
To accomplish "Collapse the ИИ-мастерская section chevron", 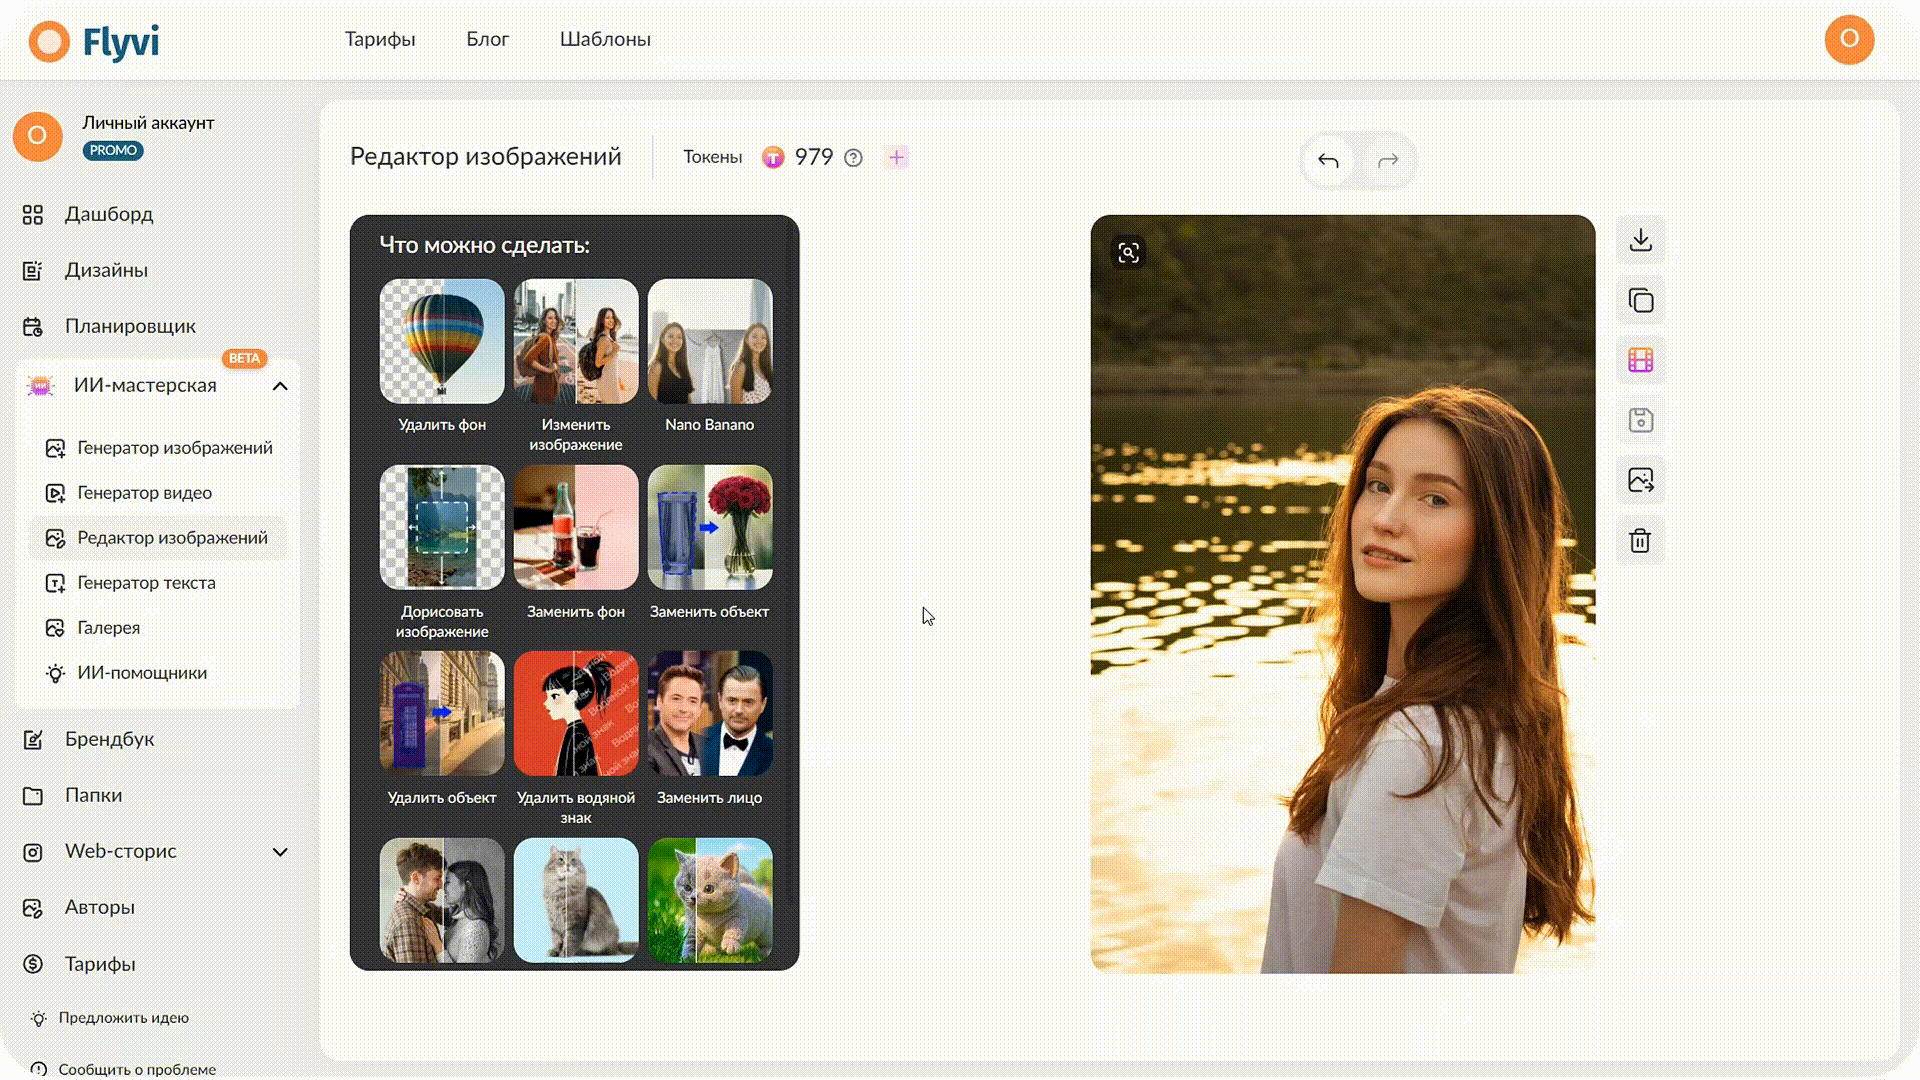I will (x=280, y=386).
